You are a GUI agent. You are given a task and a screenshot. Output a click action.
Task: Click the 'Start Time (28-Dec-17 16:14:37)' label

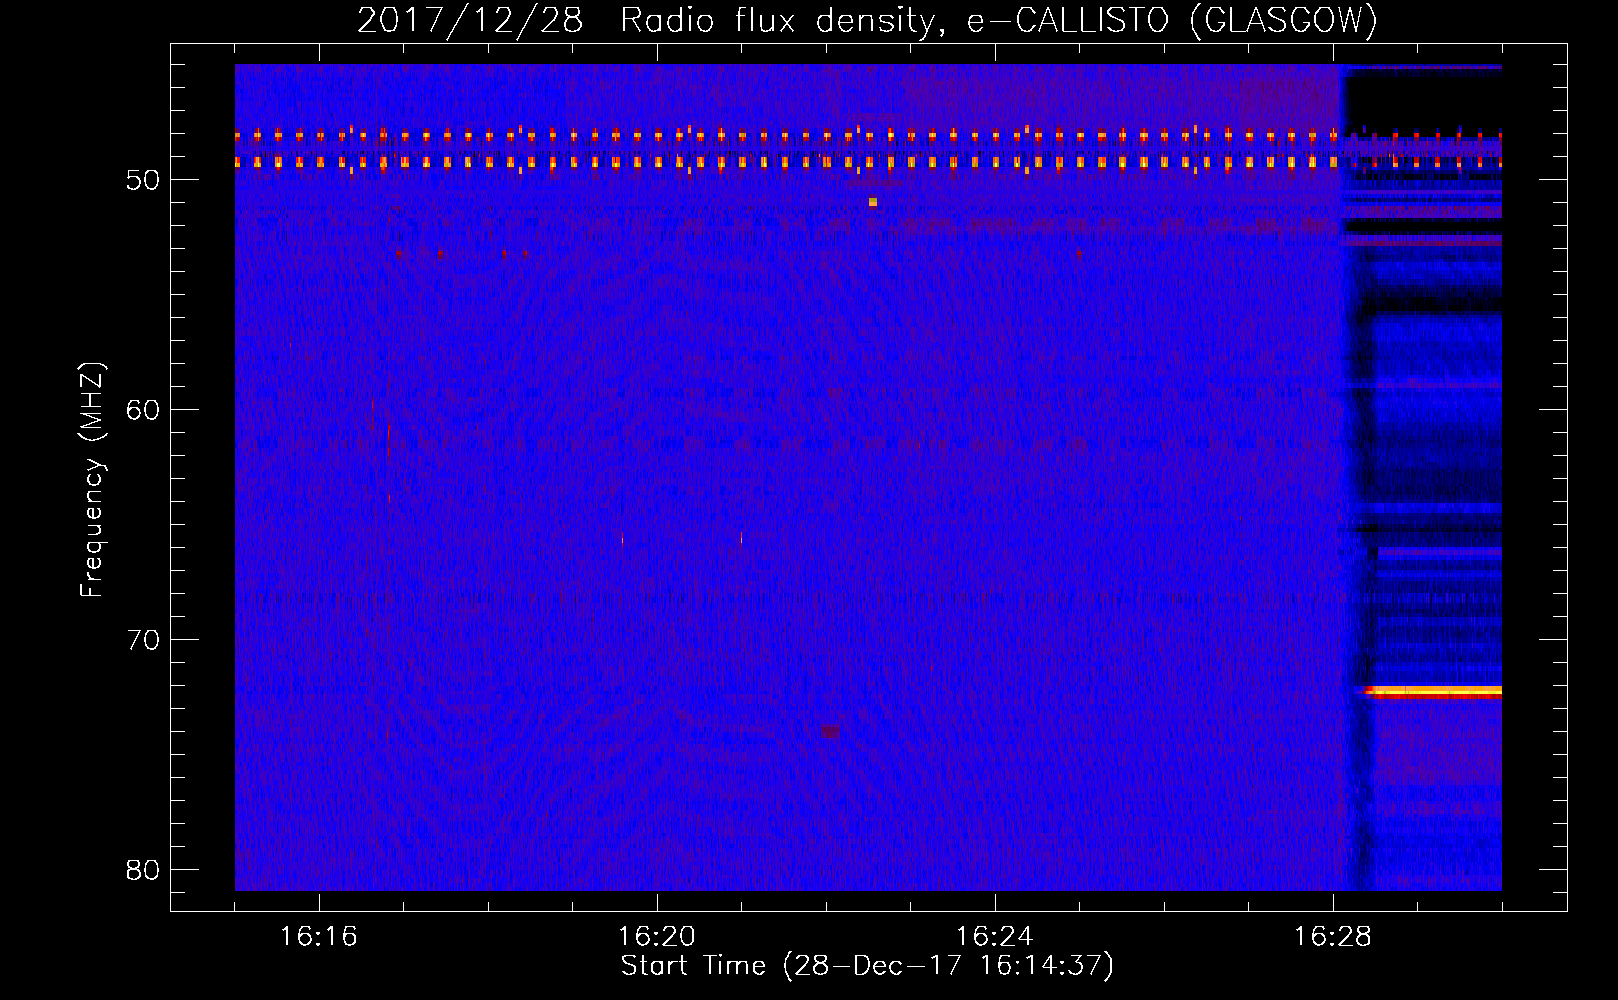(x=867, y=966)
